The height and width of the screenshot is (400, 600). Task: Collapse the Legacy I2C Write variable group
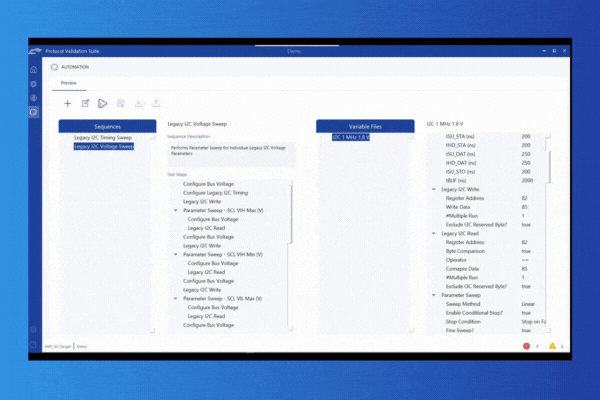[x=433, y=189]
